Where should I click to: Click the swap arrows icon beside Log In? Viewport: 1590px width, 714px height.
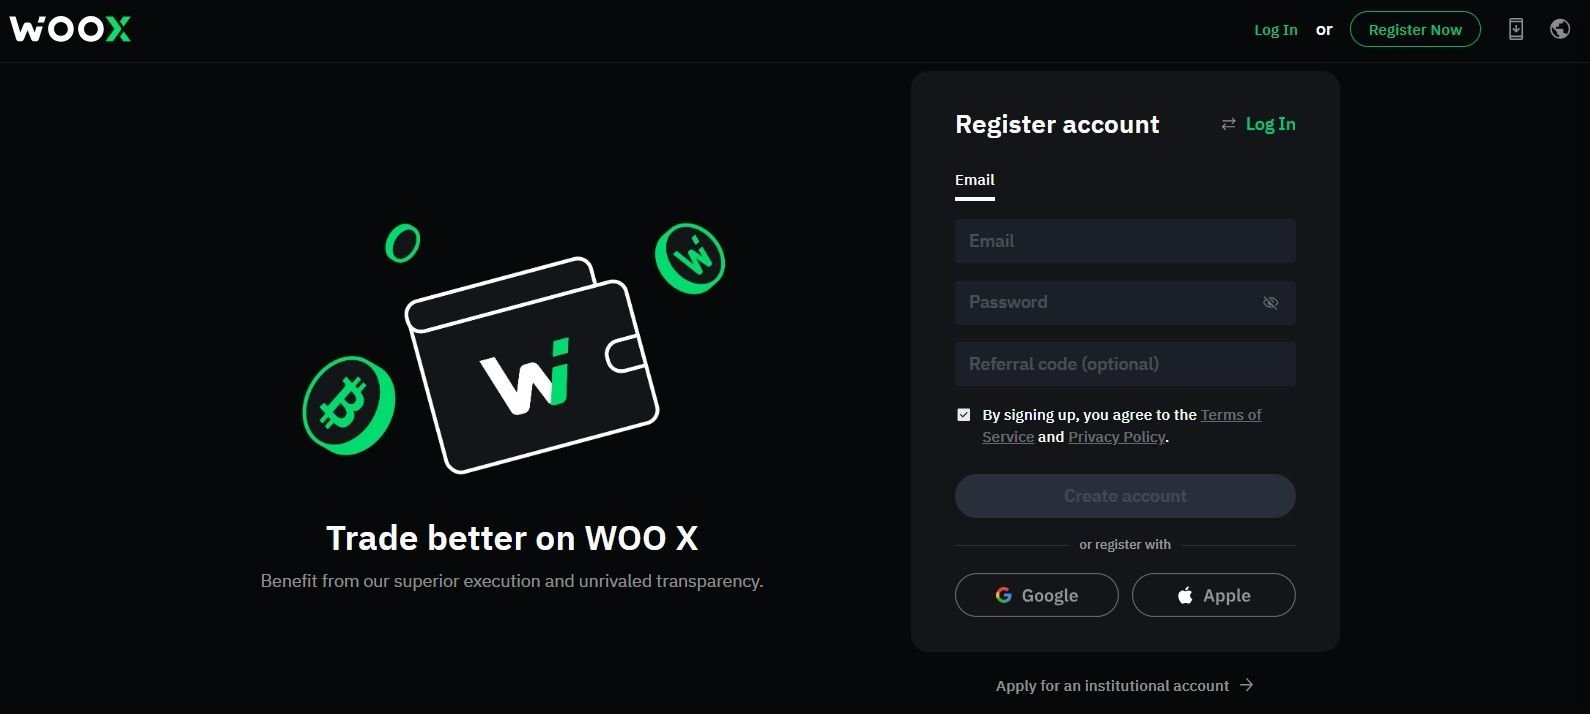click(x=1228, y=124)
